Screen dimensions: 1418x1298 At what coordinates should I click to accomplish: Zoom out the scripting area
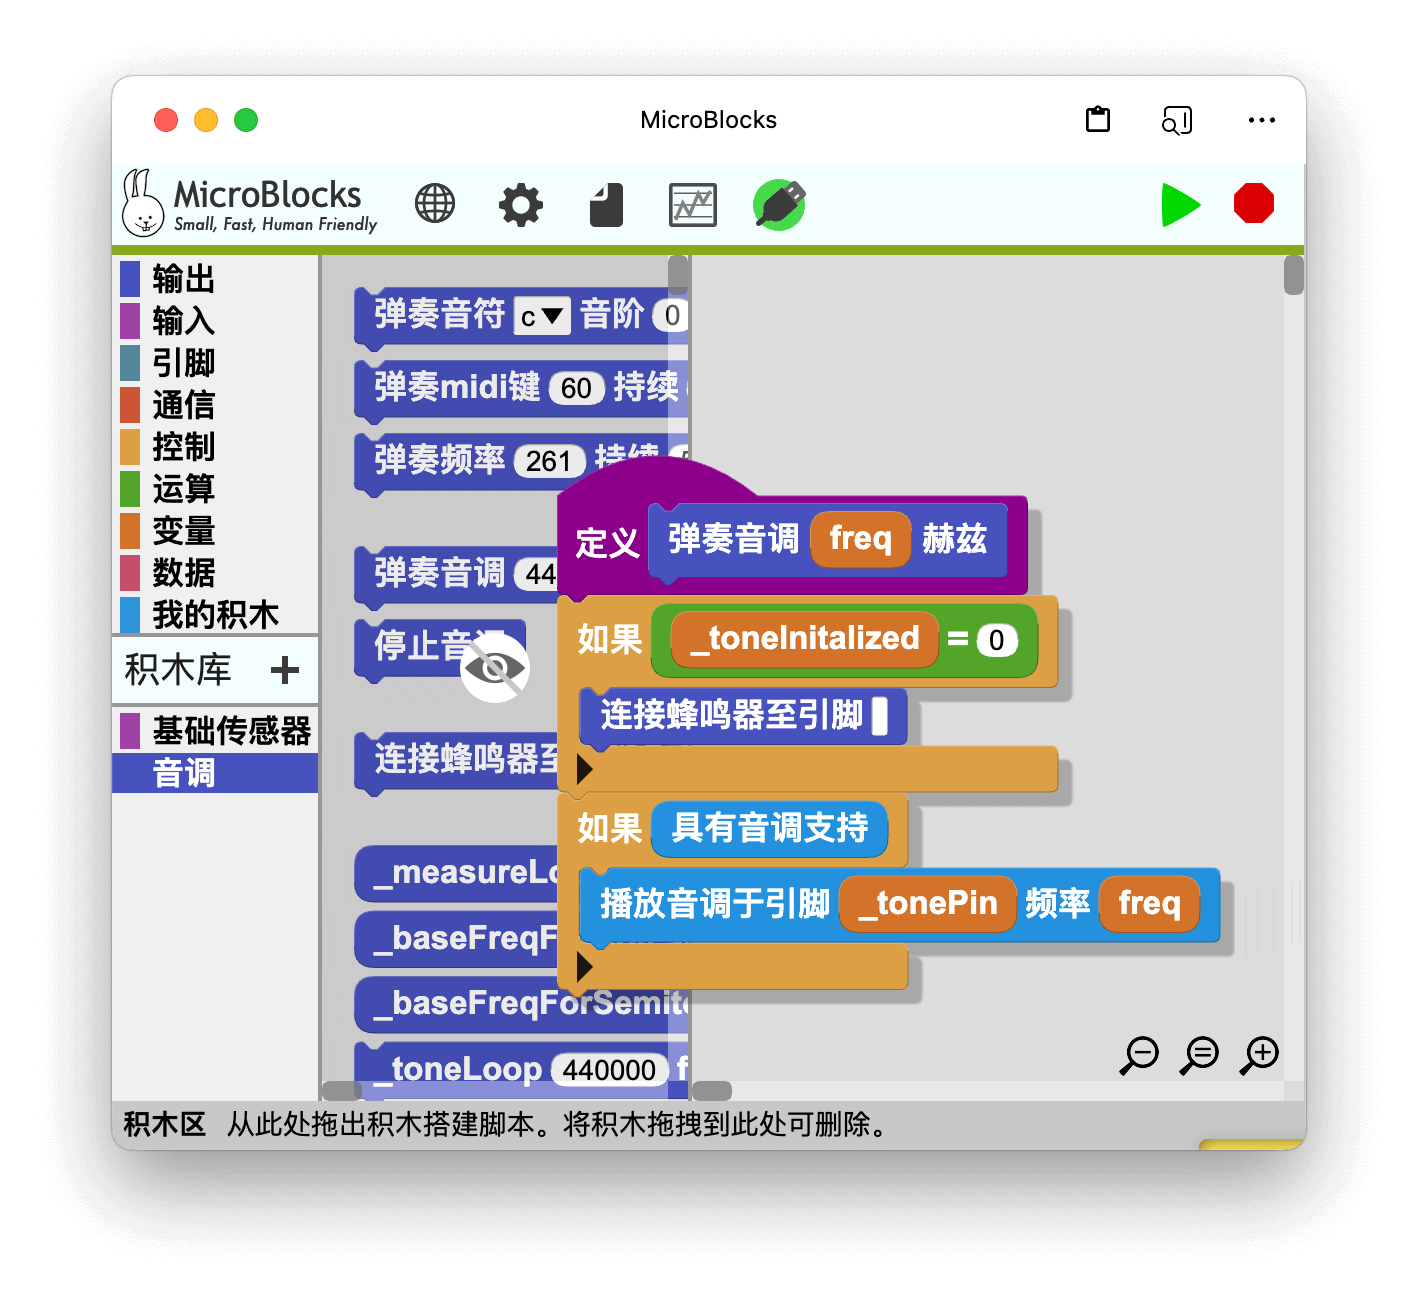point(1139,1055)
